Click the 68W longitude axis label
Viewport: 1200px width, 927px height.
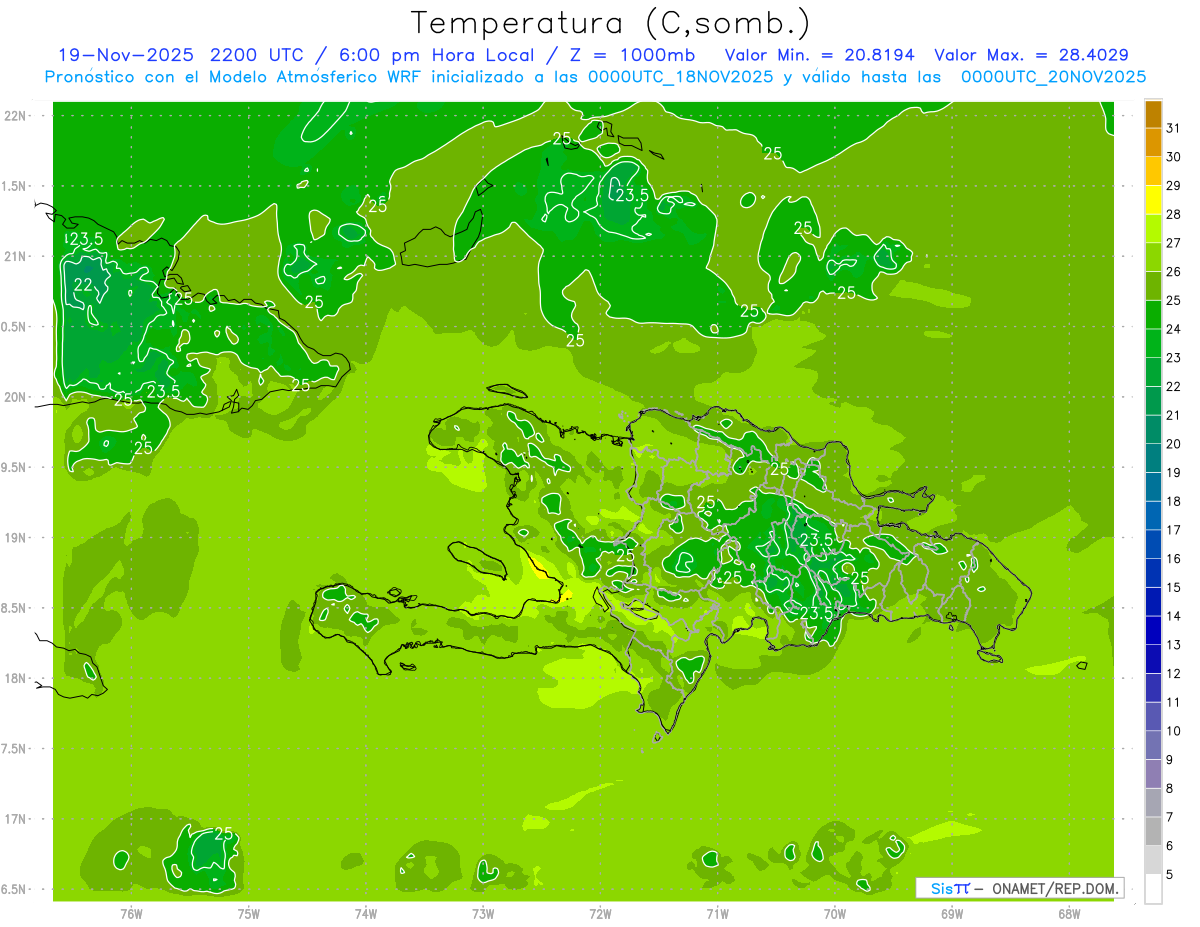click(x=1069, y=914)
